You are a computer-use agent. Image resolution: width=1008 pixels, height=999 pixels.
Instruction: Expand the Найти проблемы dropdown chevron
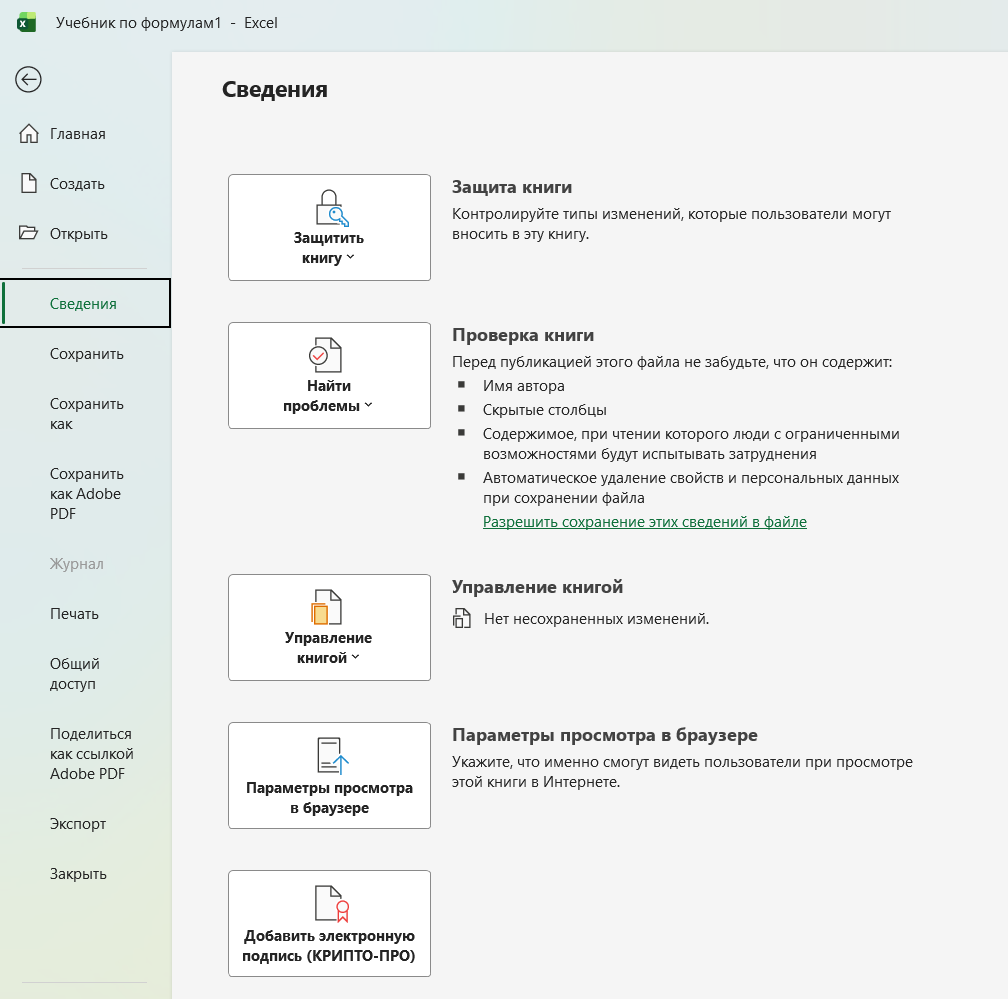tap(368, 405)
